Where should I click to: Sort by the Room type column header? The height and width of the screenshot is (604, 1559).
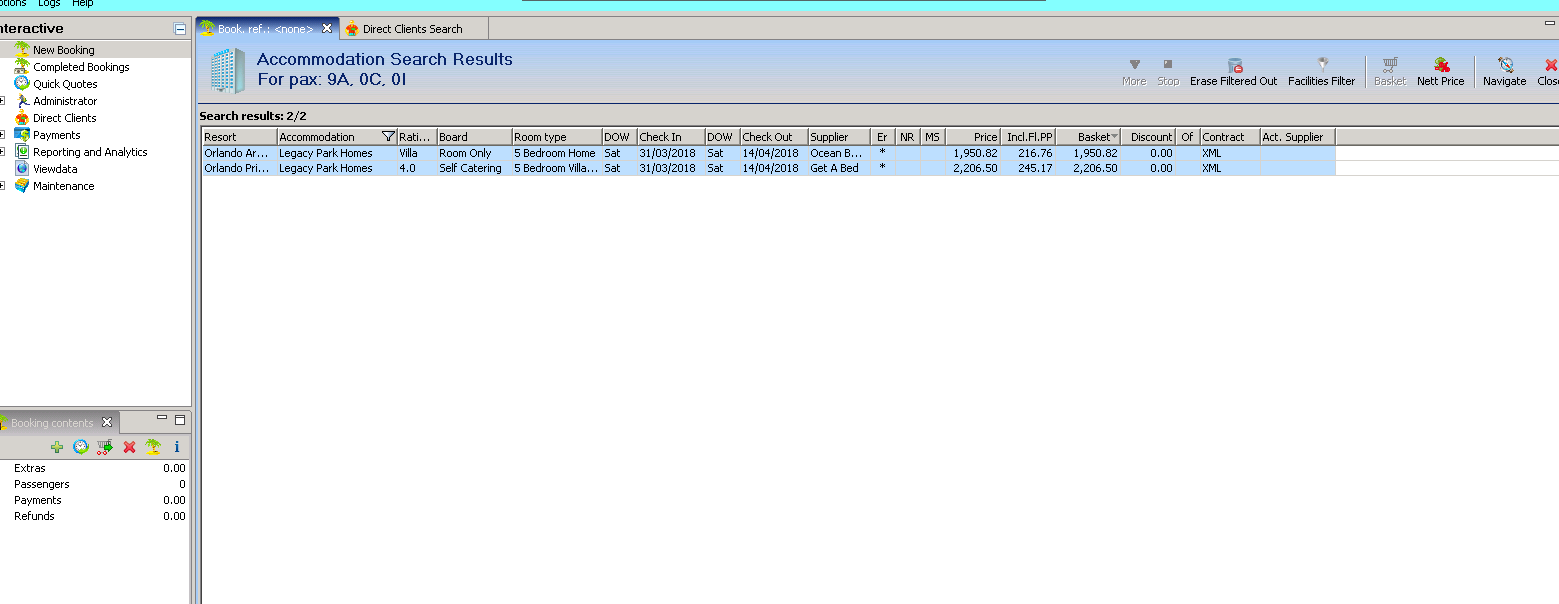point(557,137)
